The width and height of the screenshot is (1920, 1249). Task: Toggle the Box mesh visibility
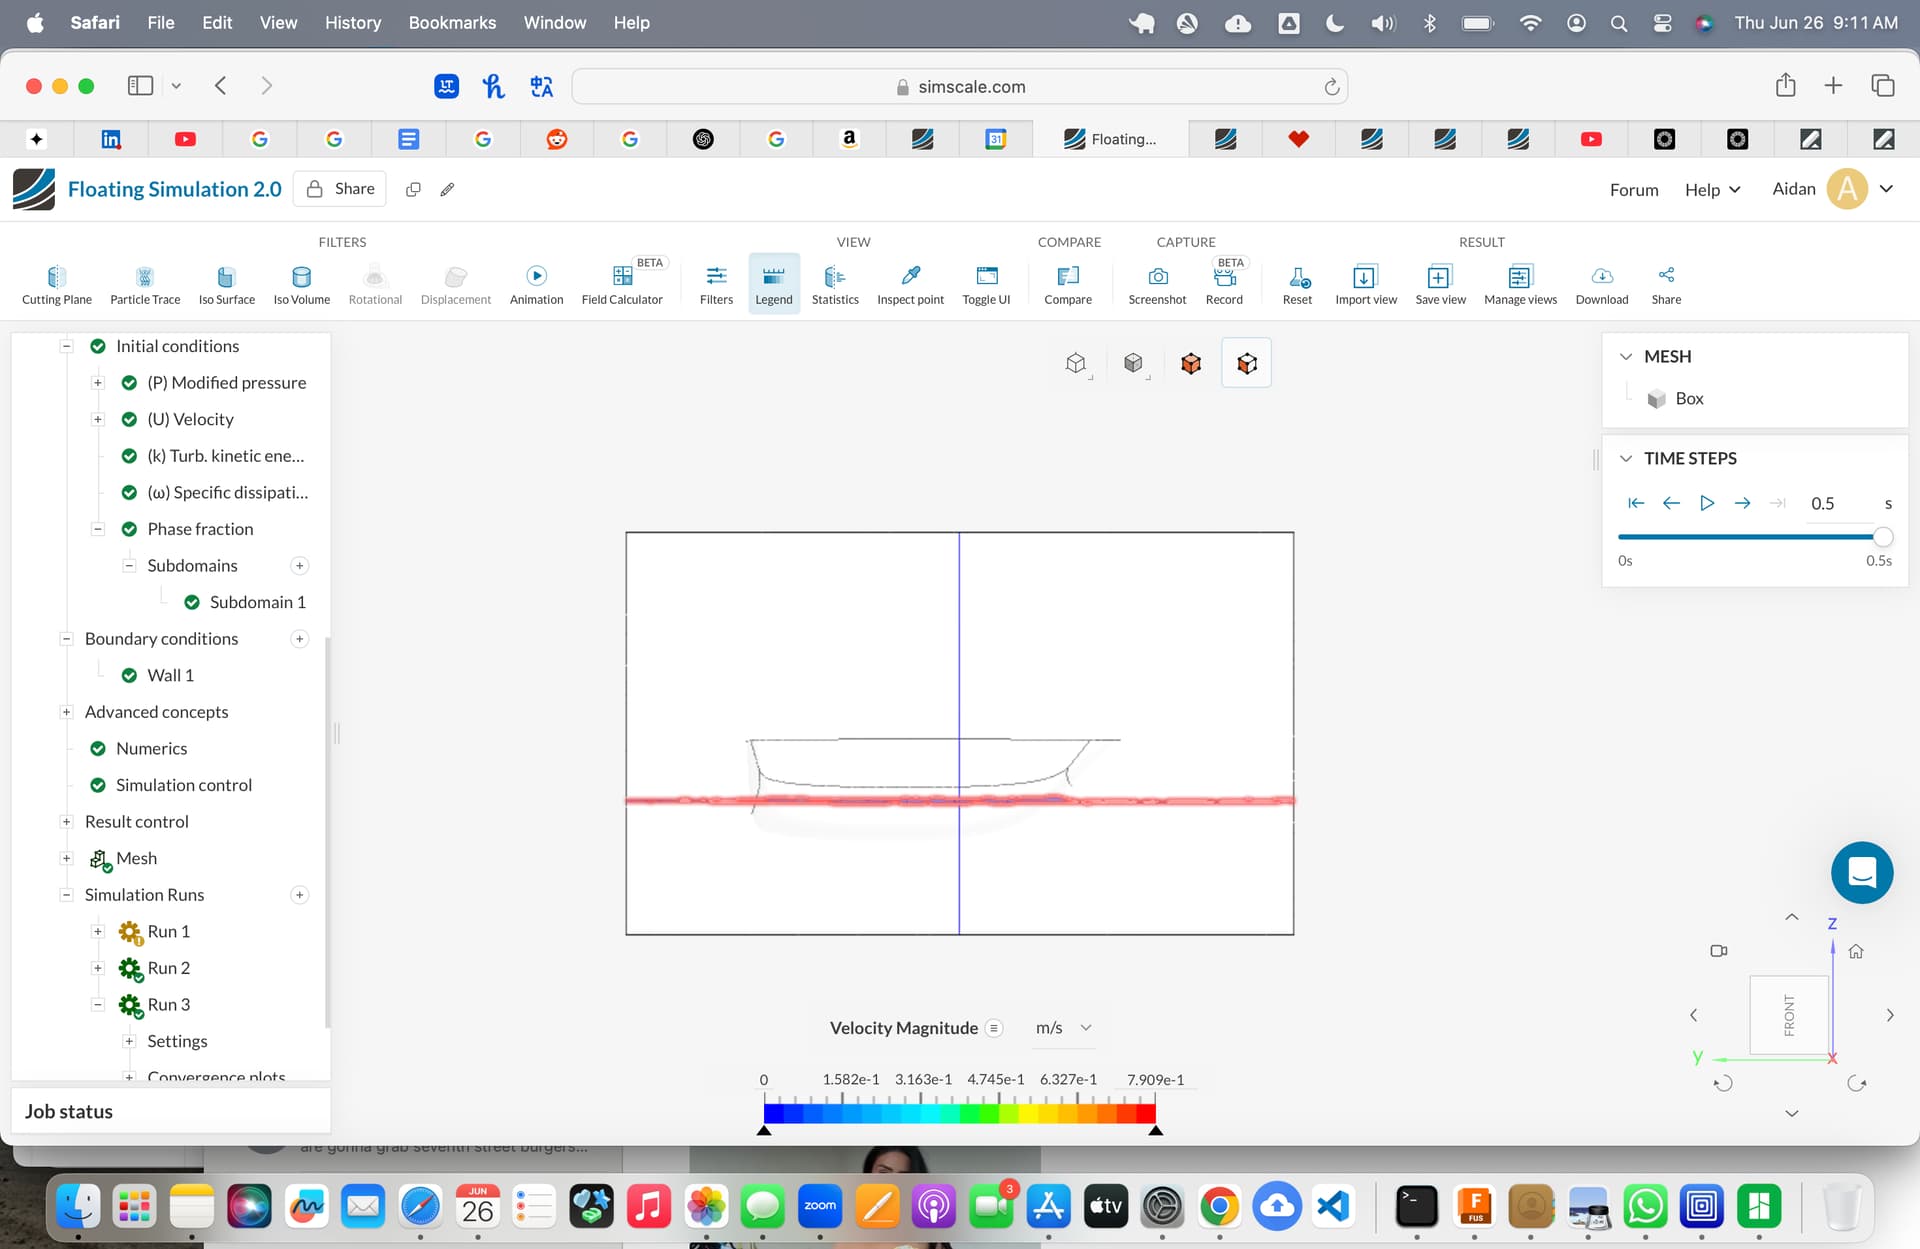[1656, 399]
